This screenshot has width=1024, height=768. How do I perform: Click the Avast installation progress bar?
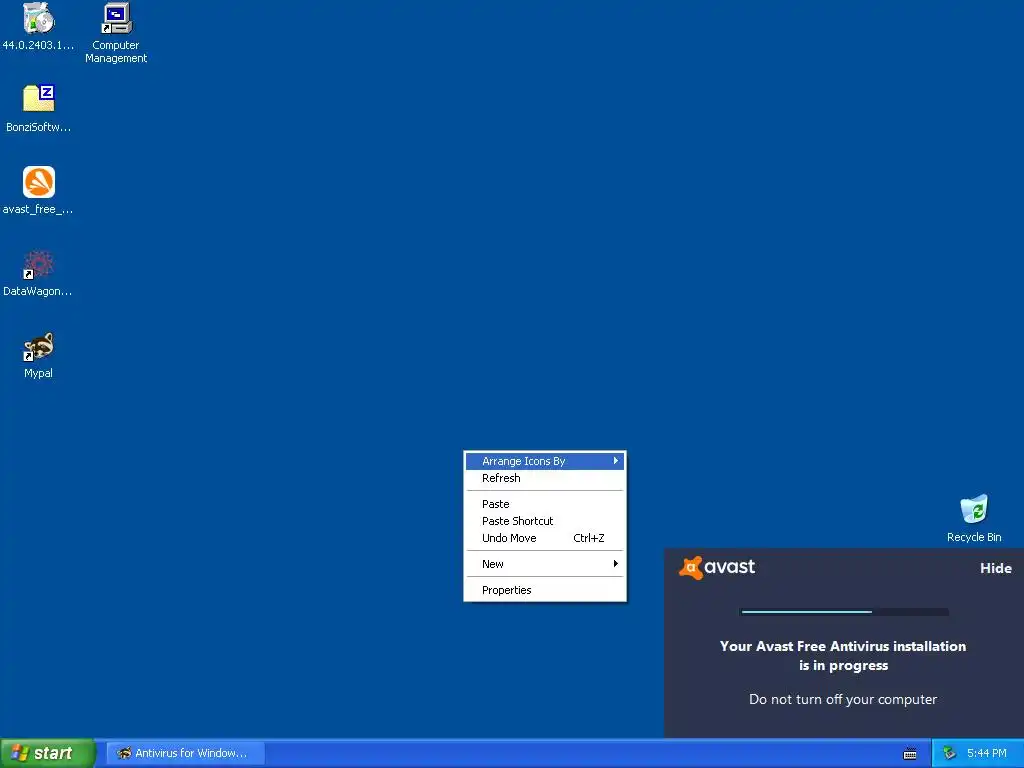(844, 612)
